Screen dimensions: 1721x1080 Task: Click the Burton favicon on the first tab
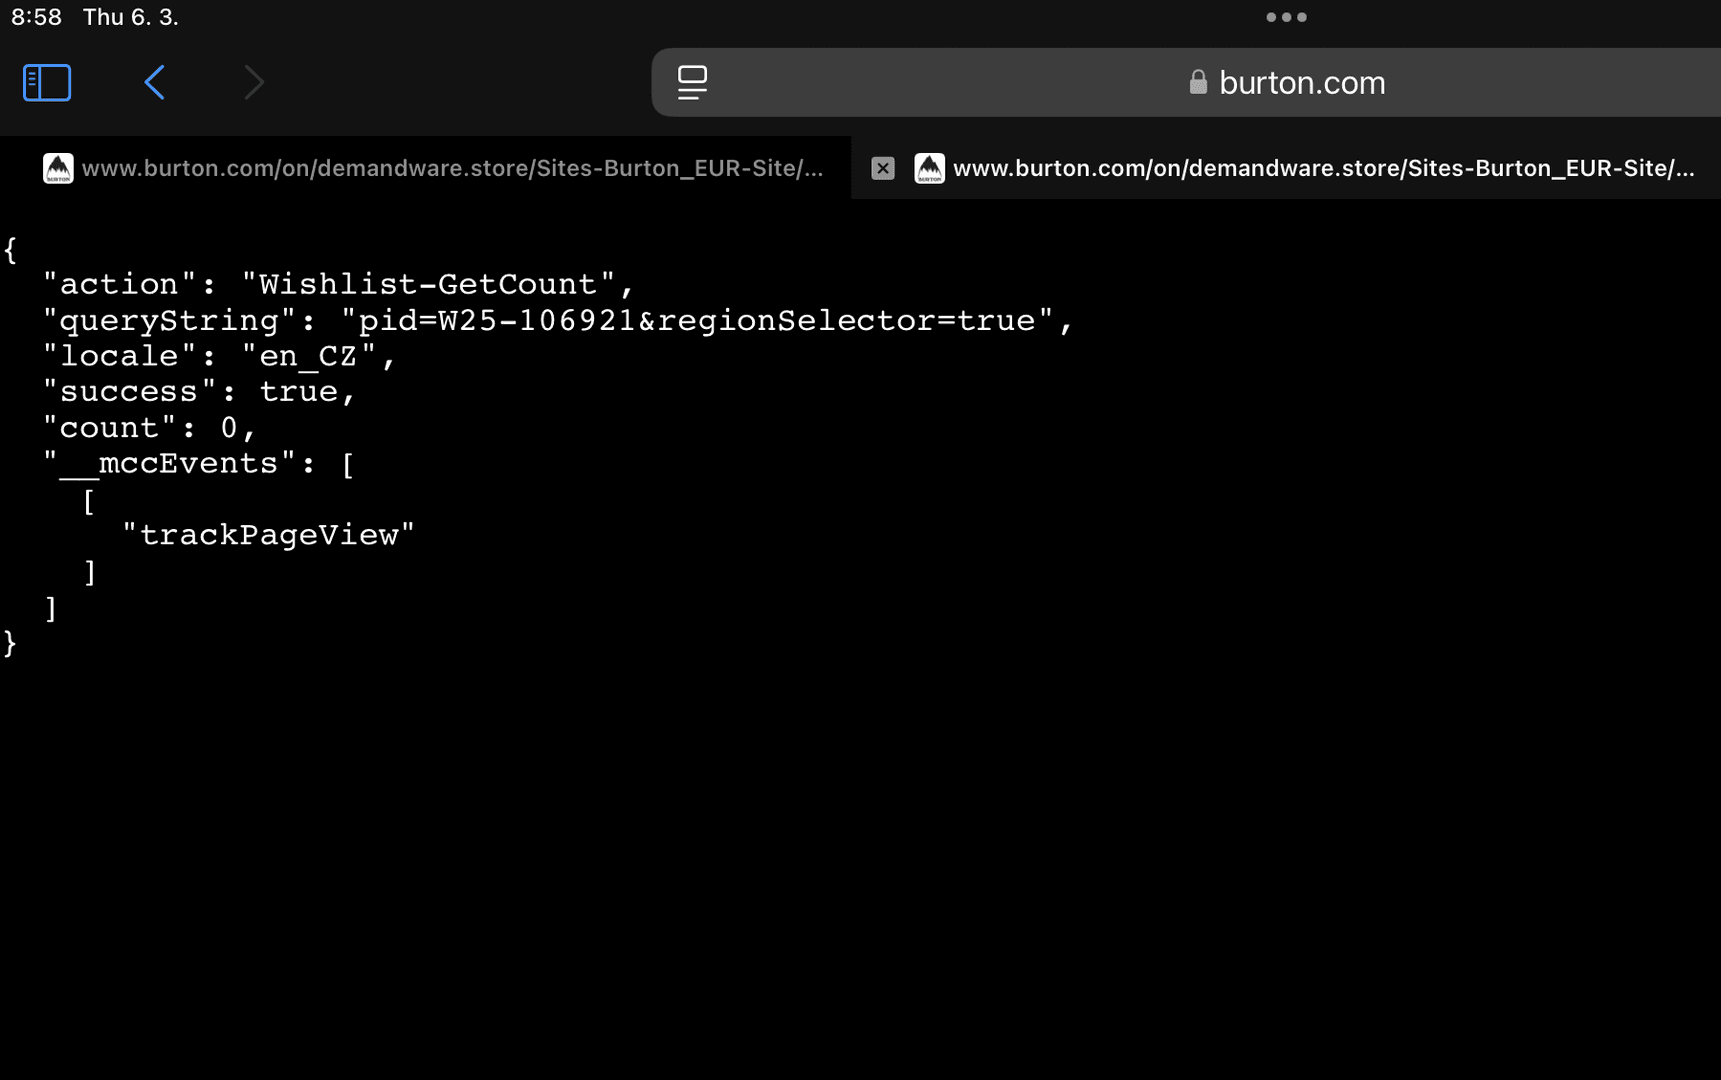click(x=58, y=168)
